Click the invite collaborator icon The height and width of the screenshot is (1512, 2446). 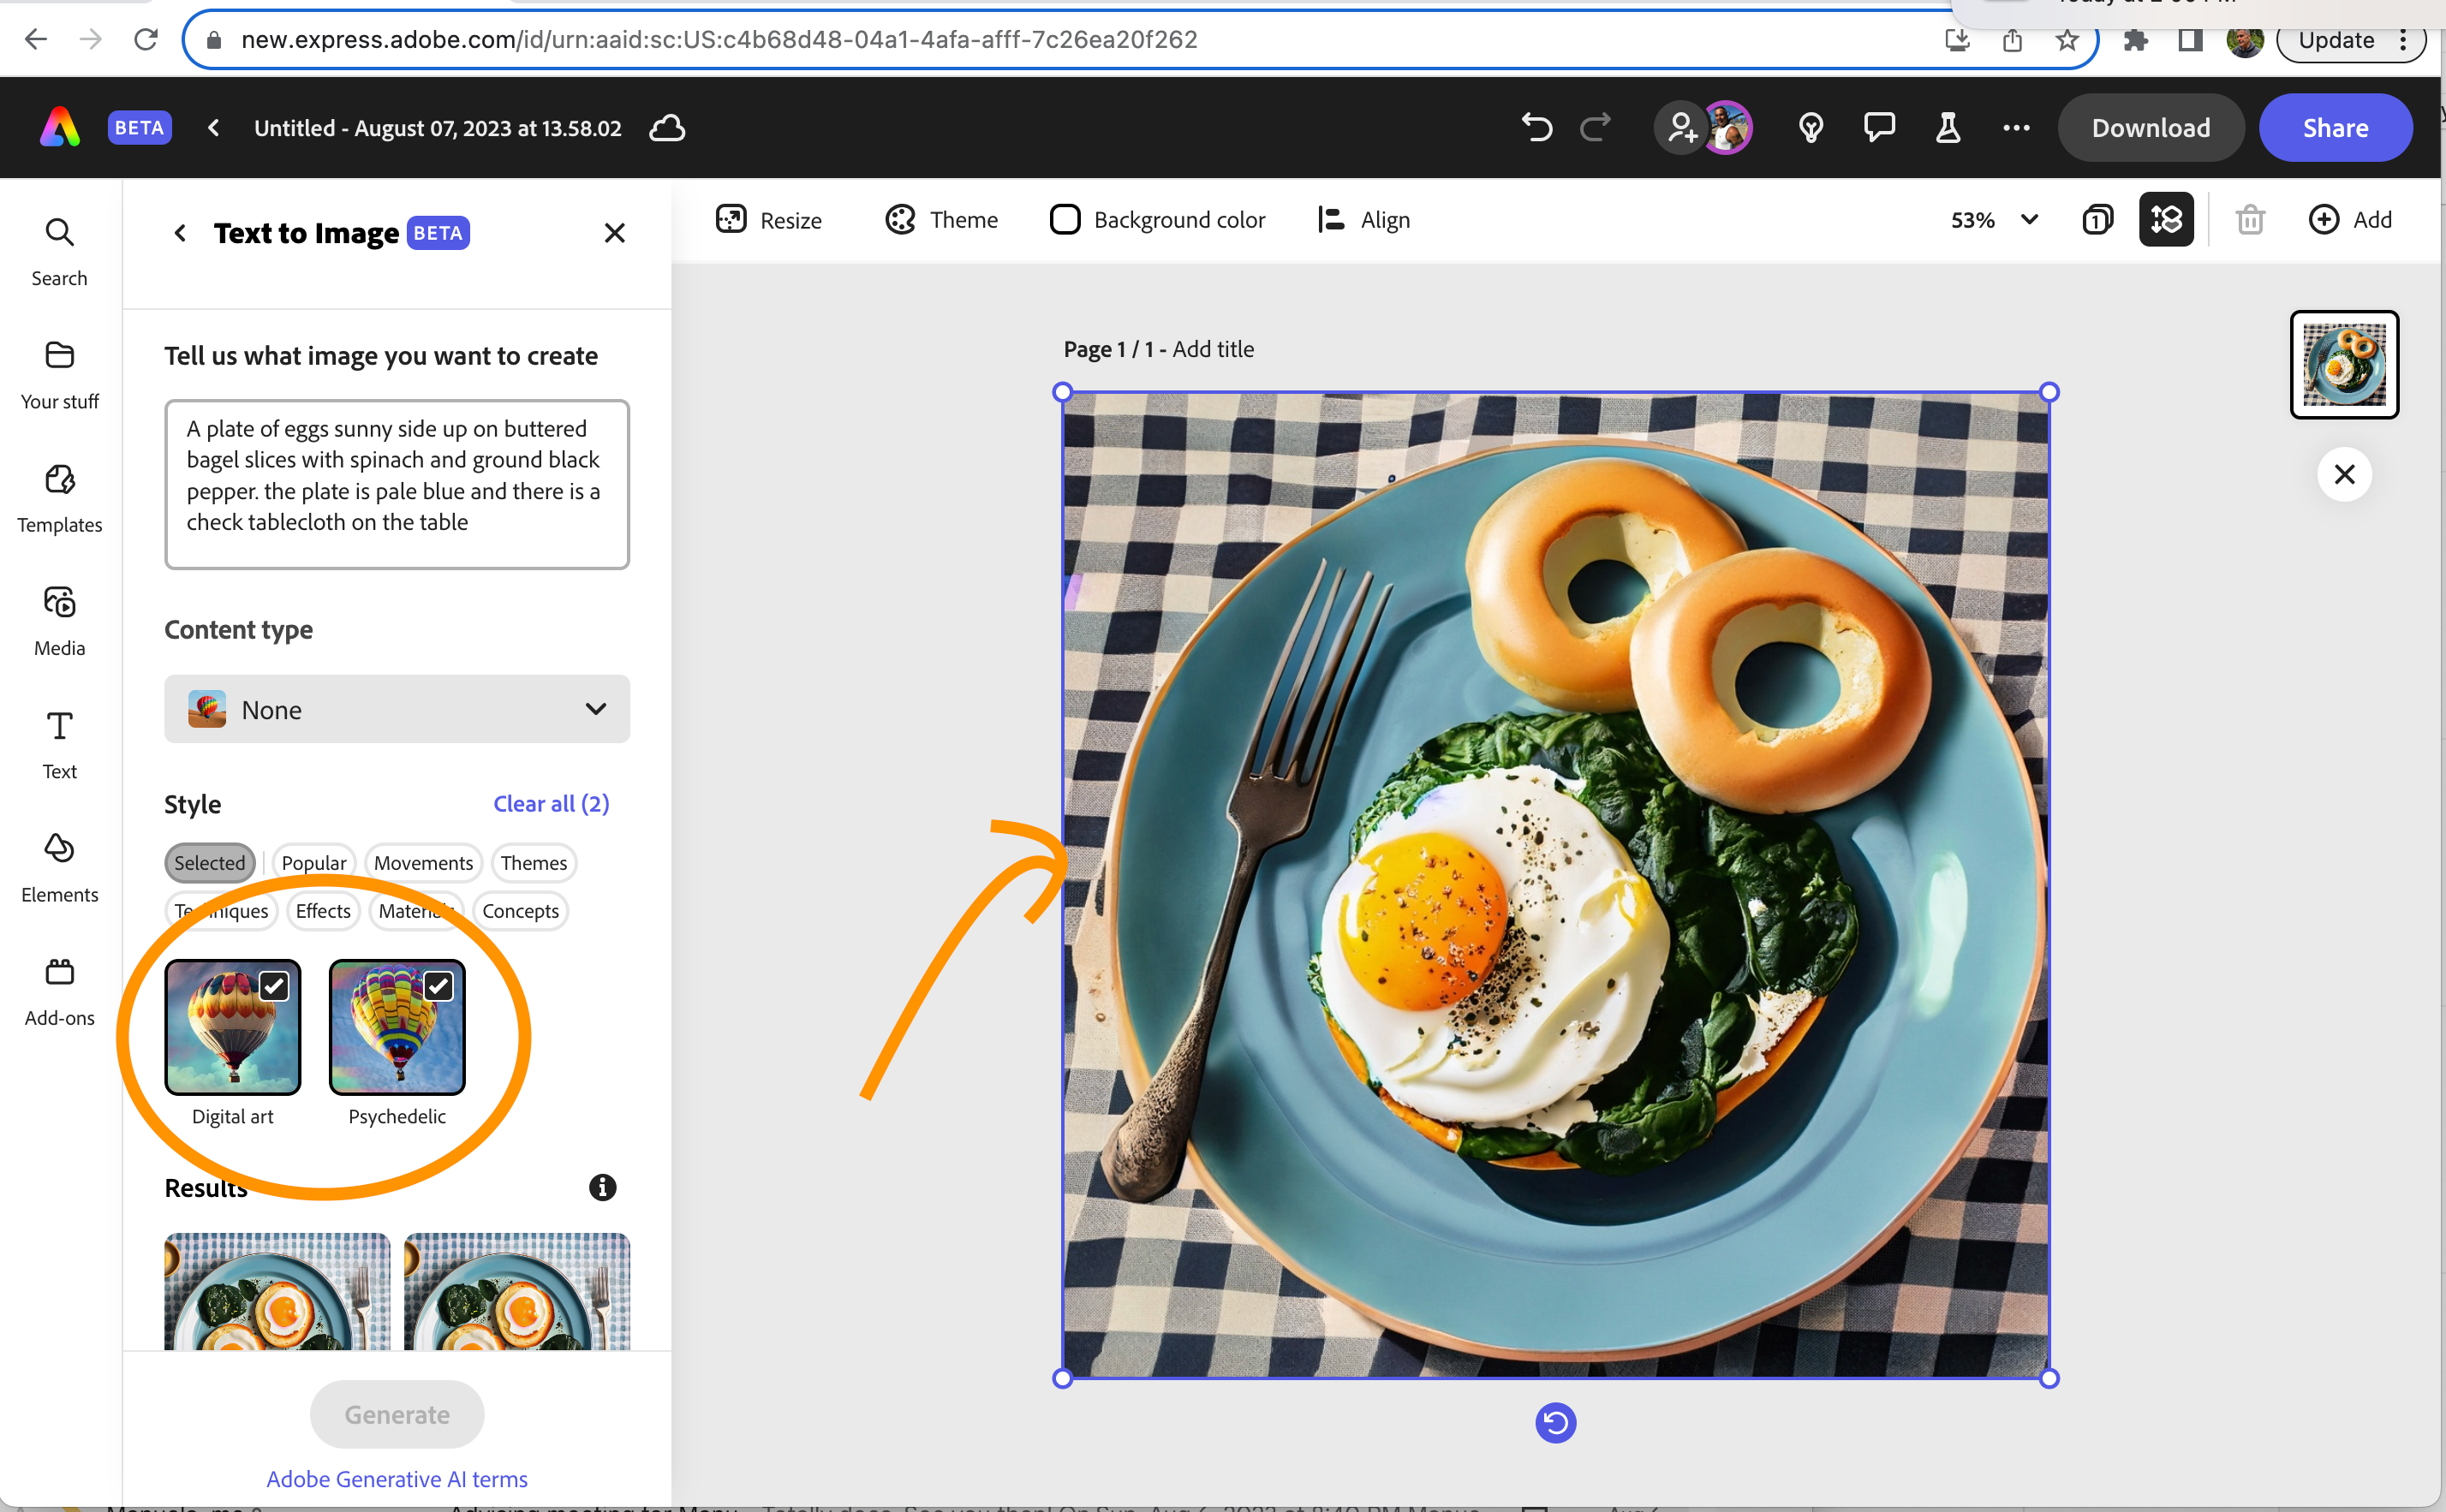click(1682, 128)
